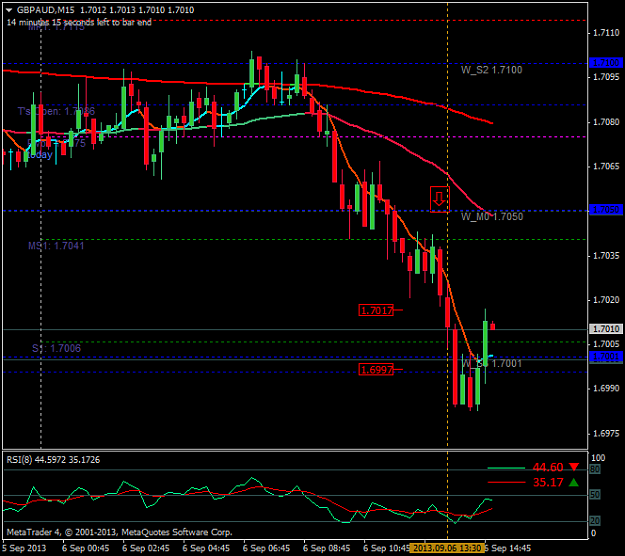Click the 44.60 RSI value readout
625x556 pixels.
548,467
